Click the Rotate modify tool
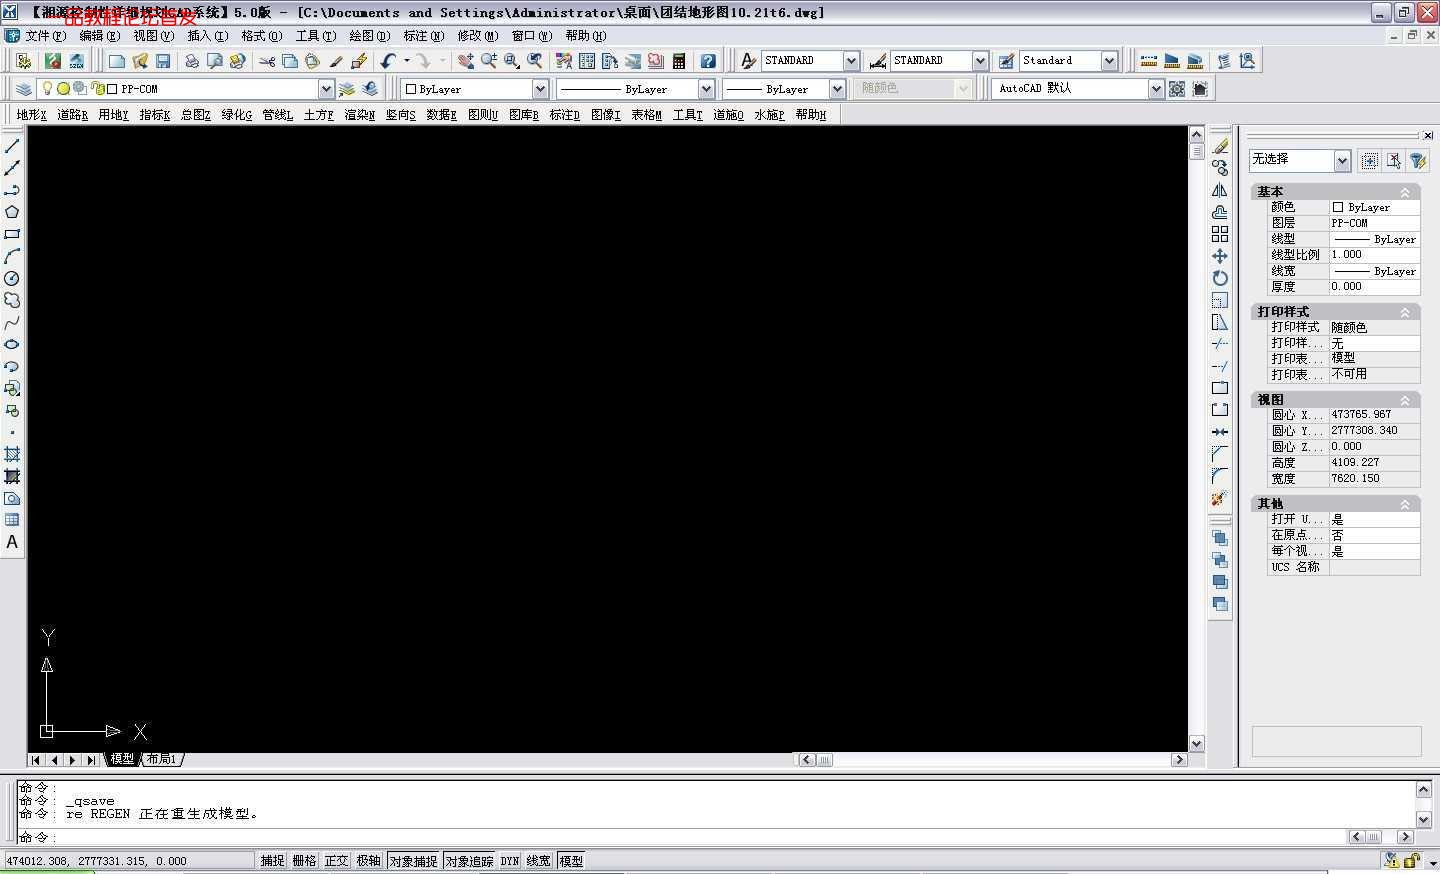This screenshot has width=1440, height=874. coord(1220,278)
